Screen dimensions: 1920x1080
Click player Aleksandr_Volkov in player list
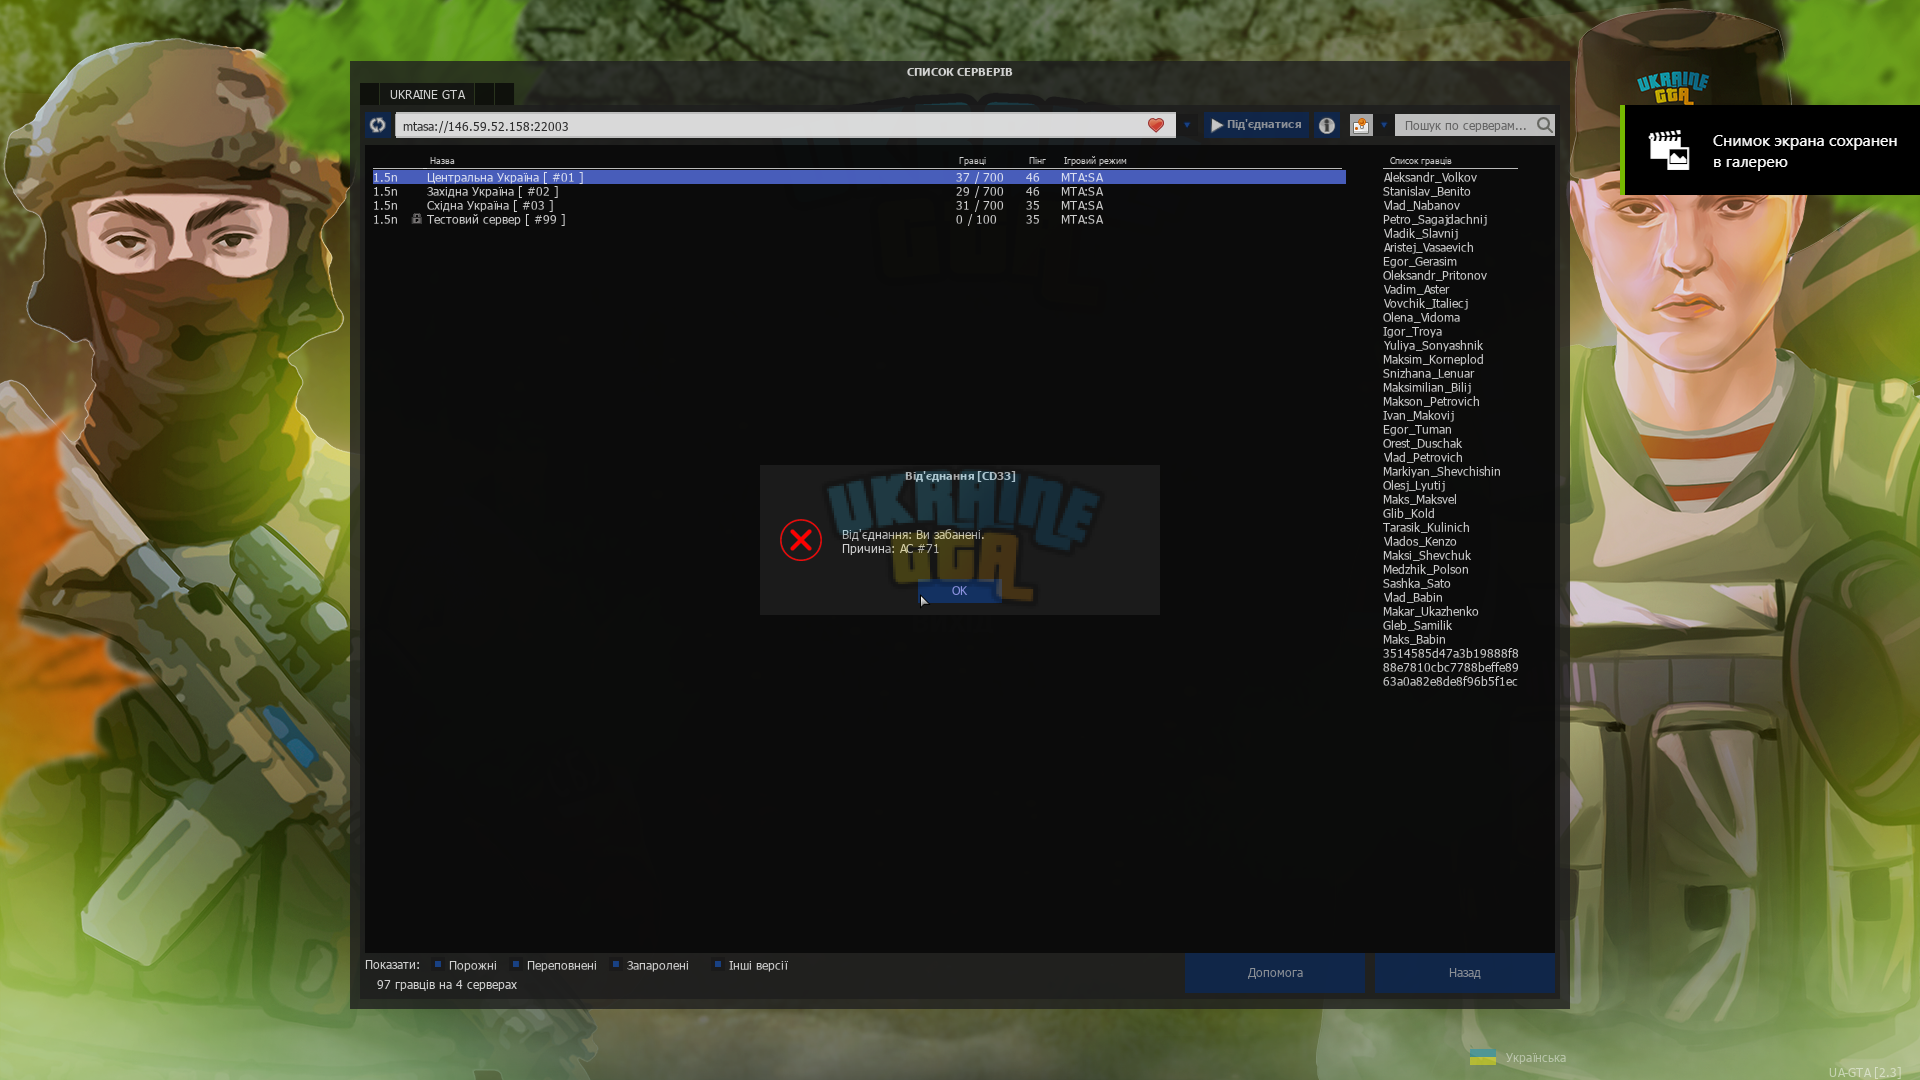(x=1429, y=177)
